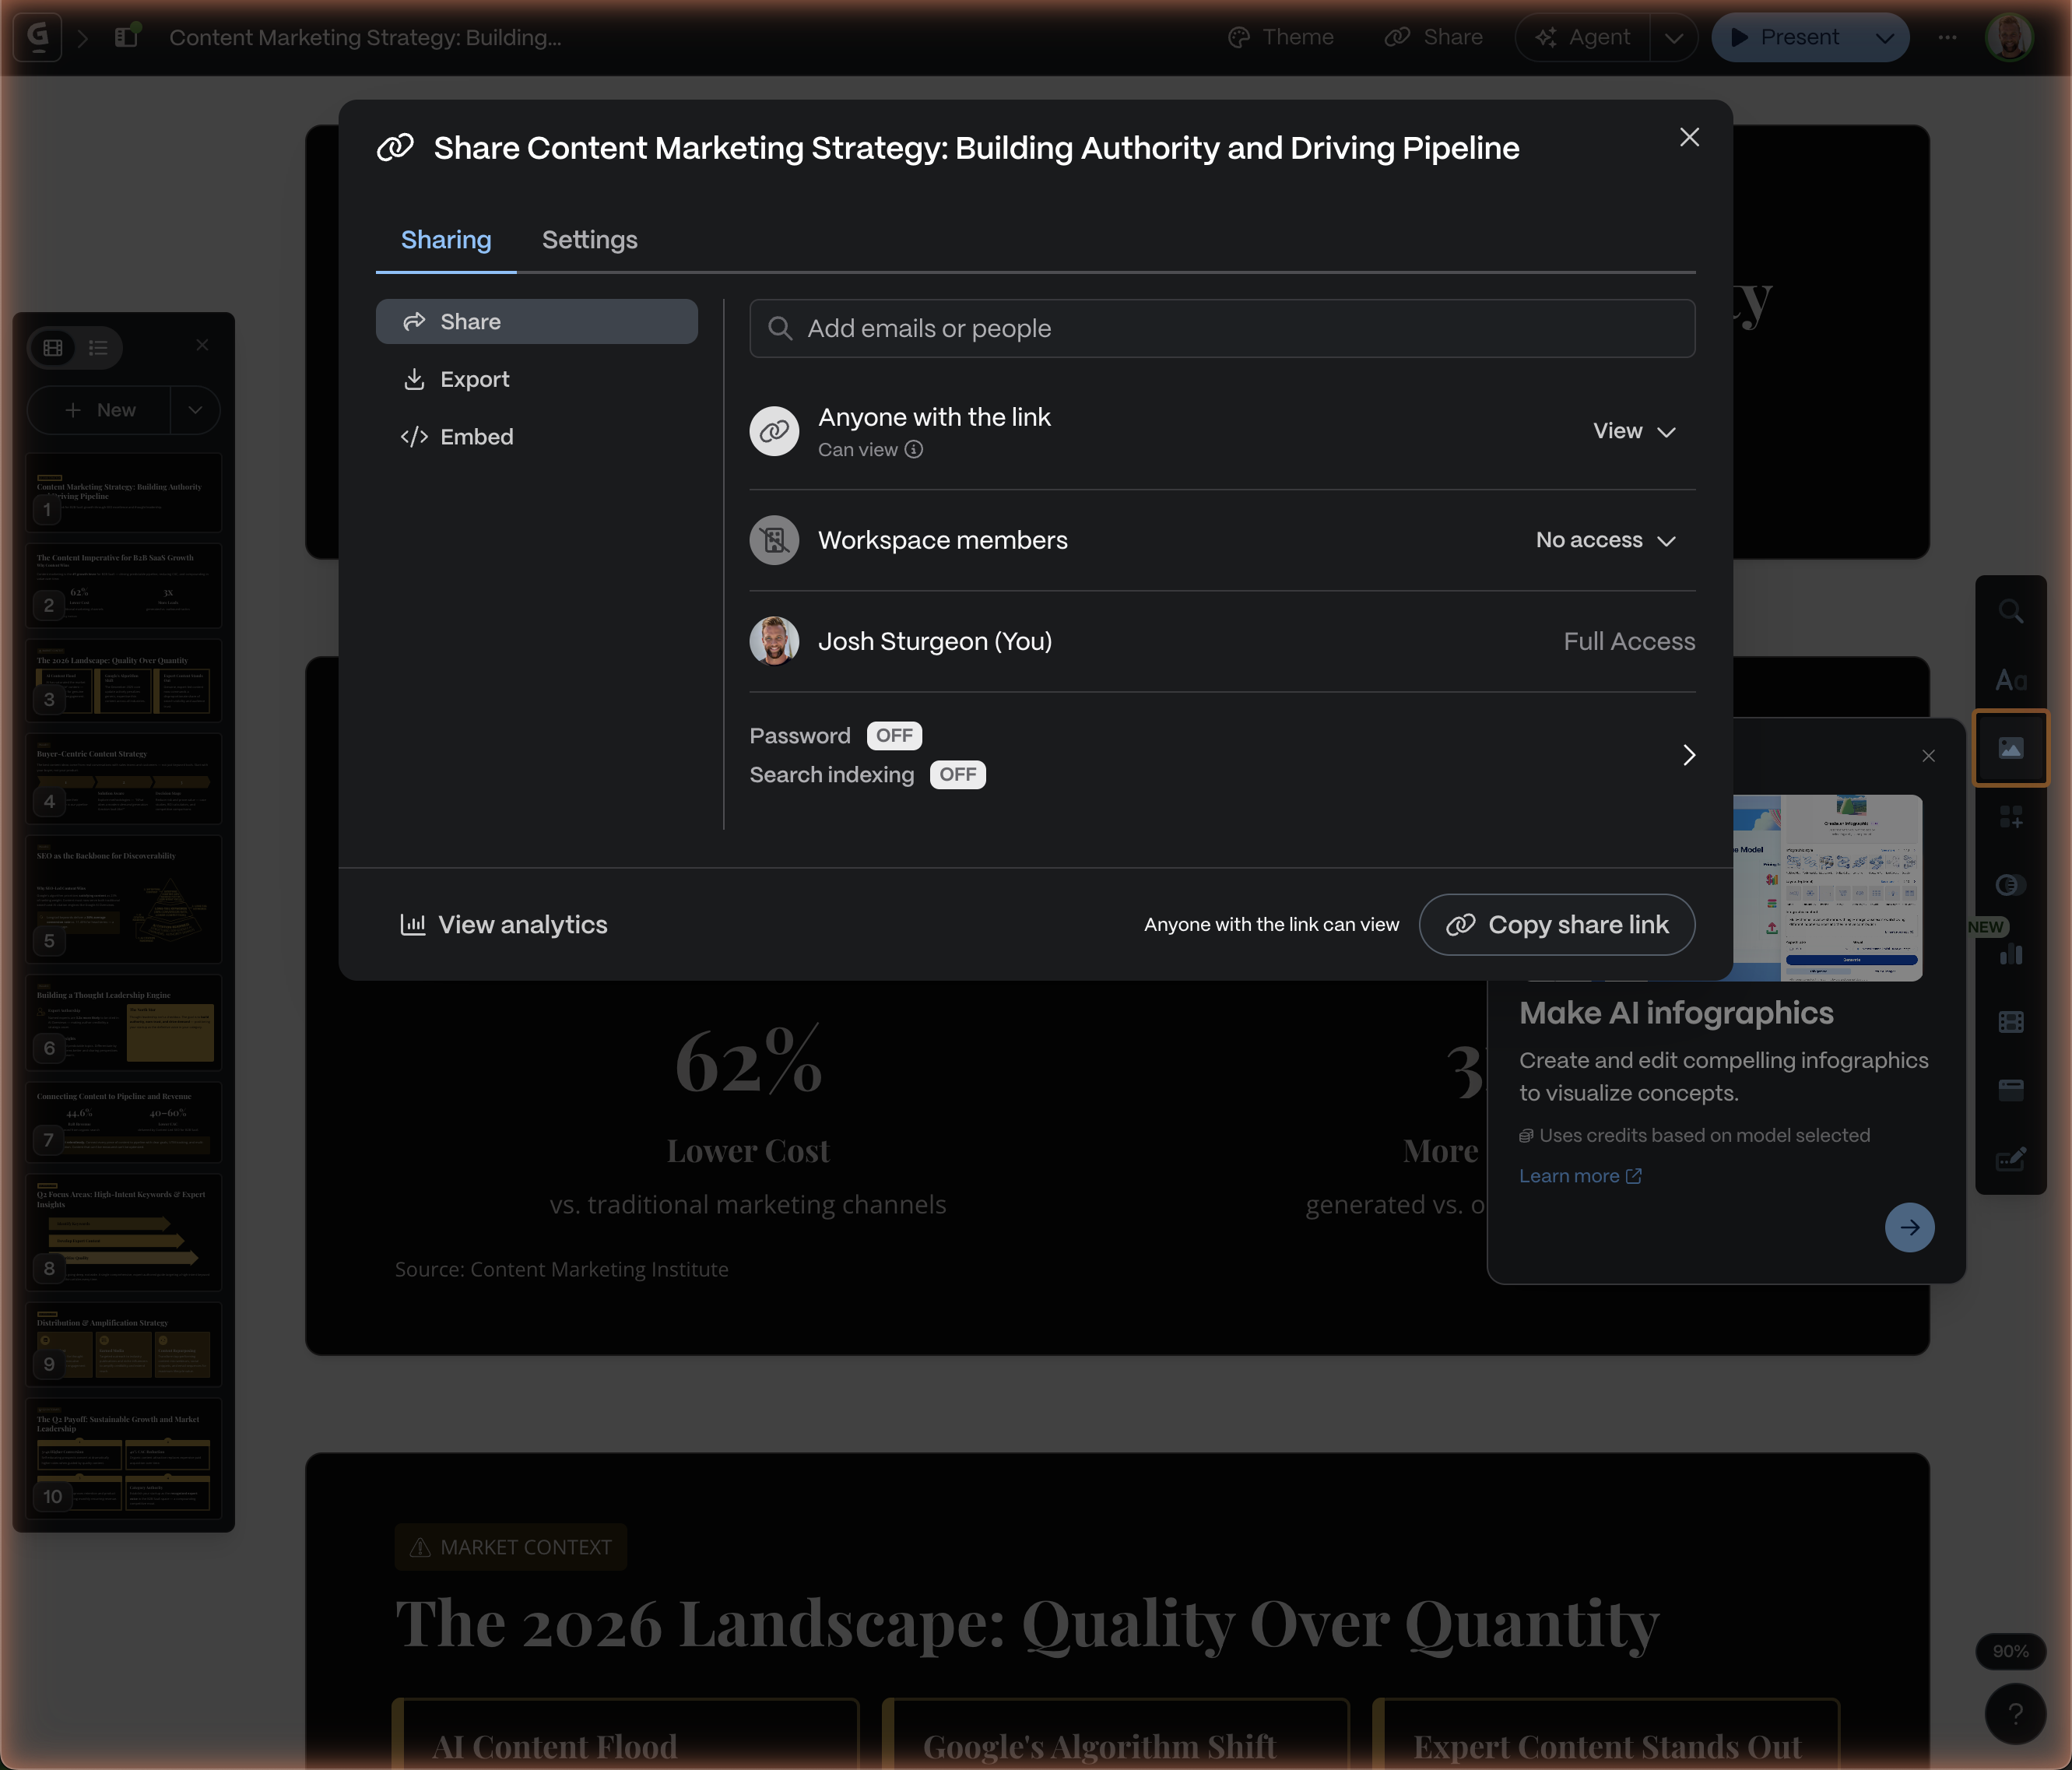
Task: Select the Export option in share dialog
Action: tap(474, 379)
